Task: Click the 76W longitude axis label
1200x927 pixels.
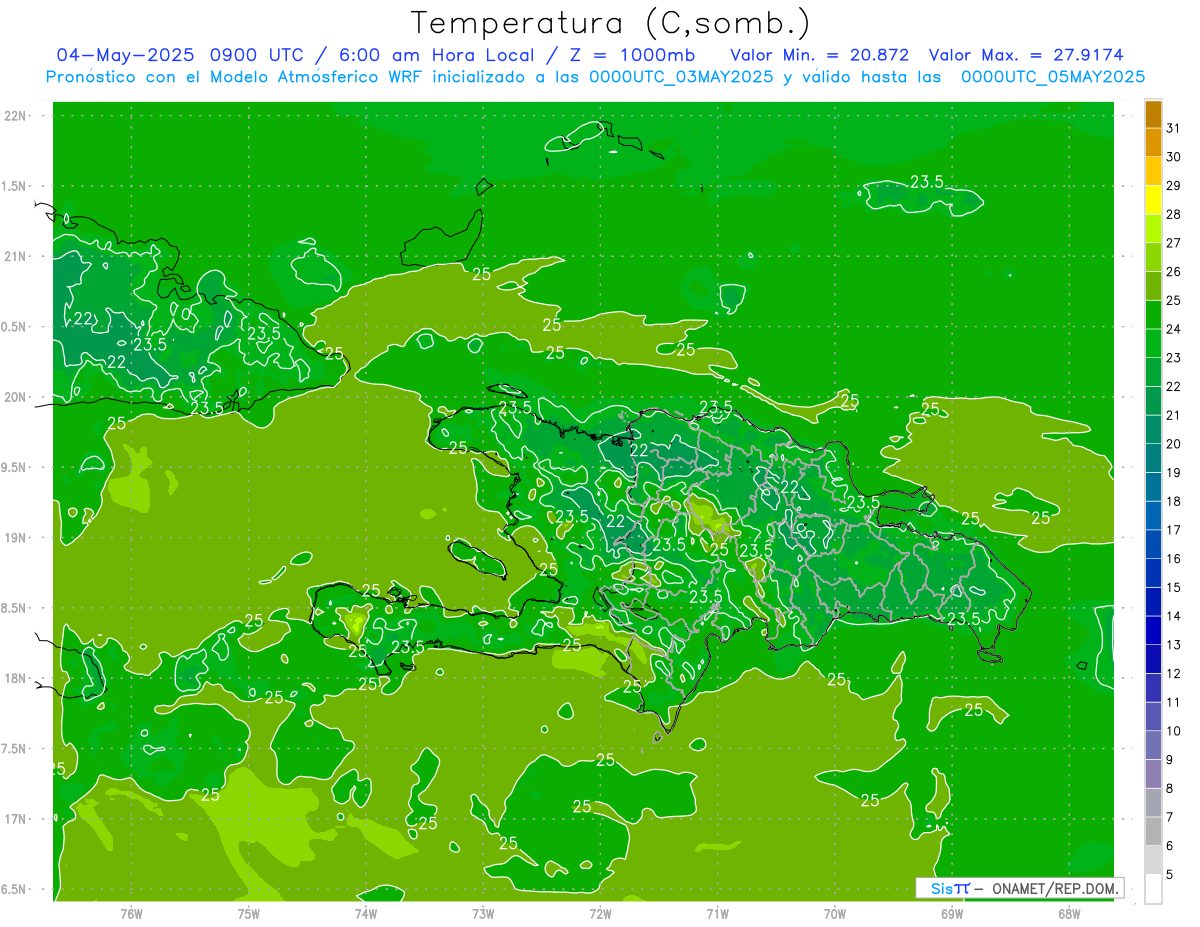Action: pos(131,913)
